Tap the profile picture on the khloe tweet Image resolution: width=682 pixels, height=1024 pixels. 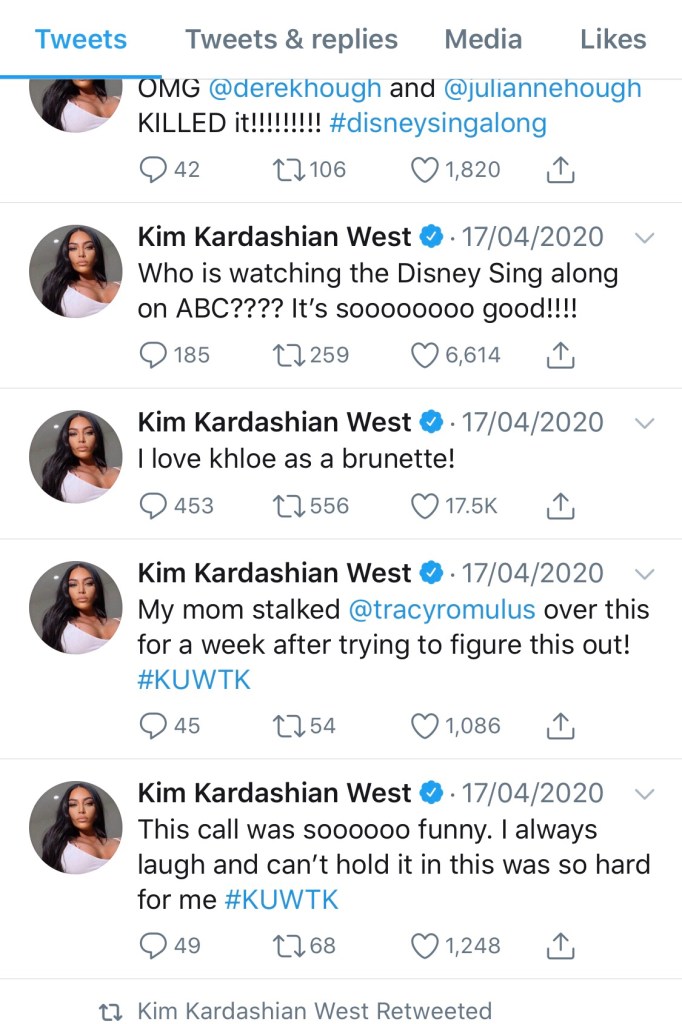[76, 456]
